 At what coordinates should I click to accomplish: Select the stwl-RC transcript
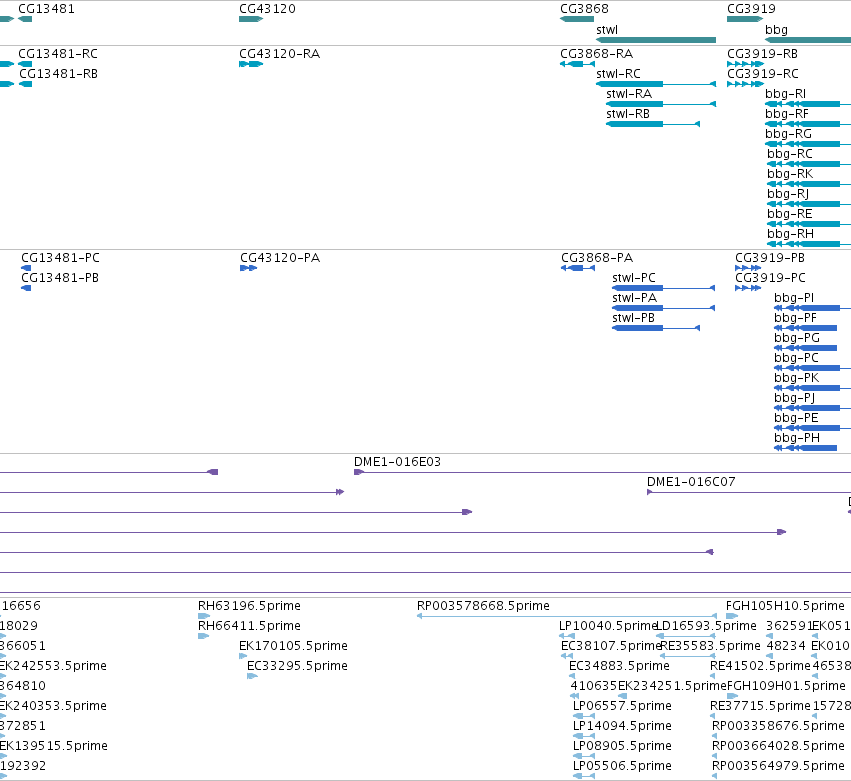[x=656, y=84]
